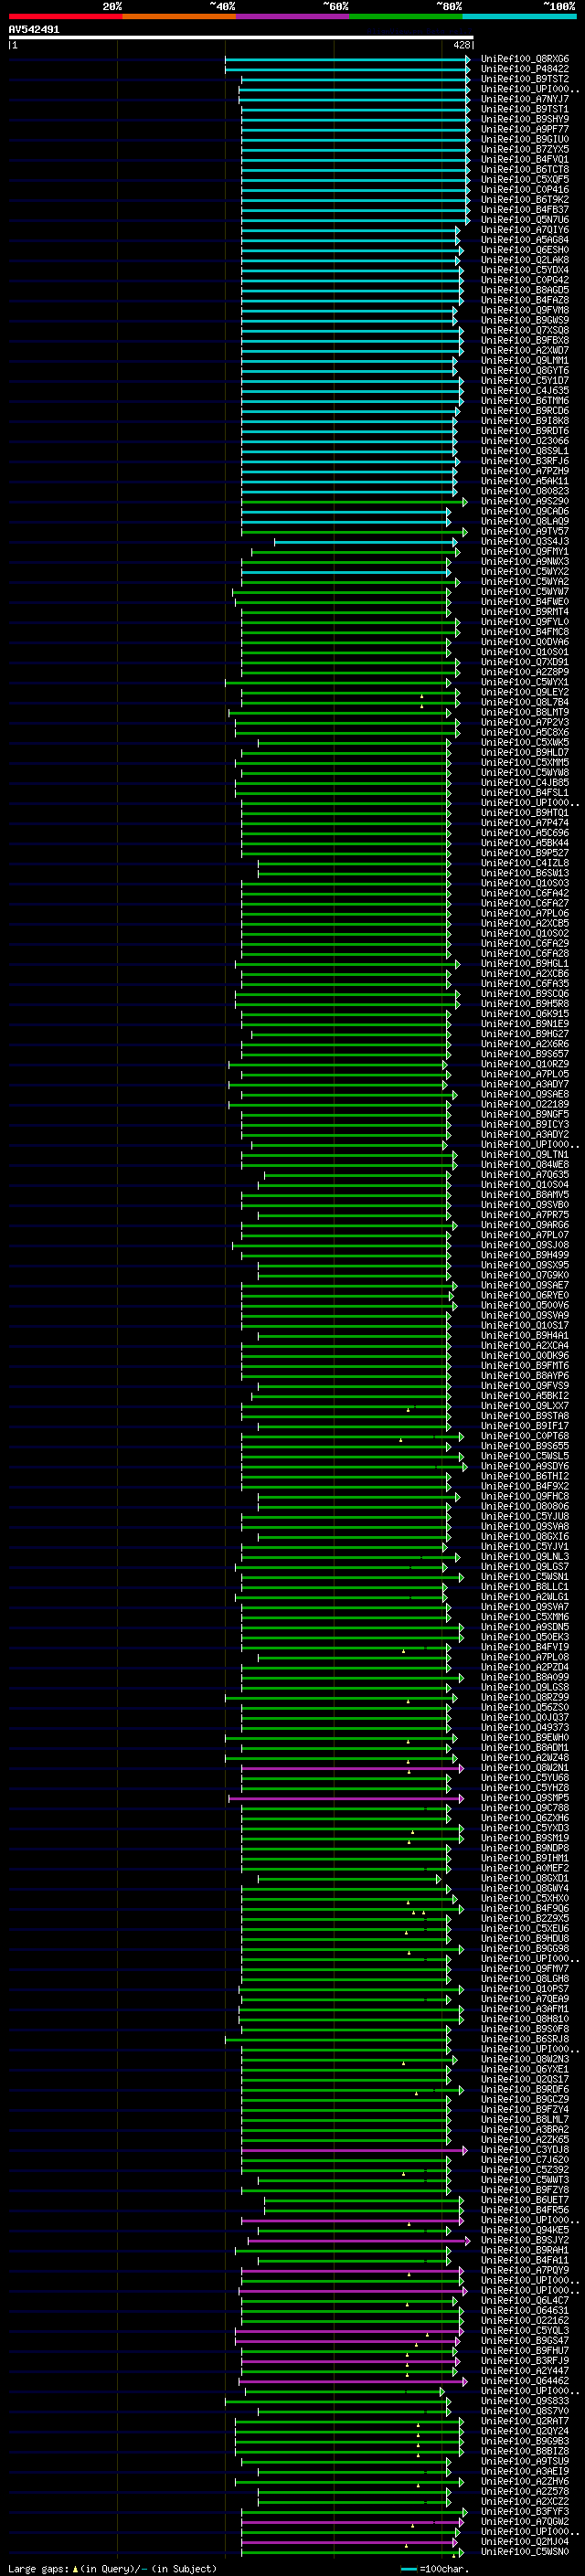Select the UniRef100_Q9FYL0 label
The width and height of the screenshot is (585, 2576).
pyautogui.click(x=524, y=622)
